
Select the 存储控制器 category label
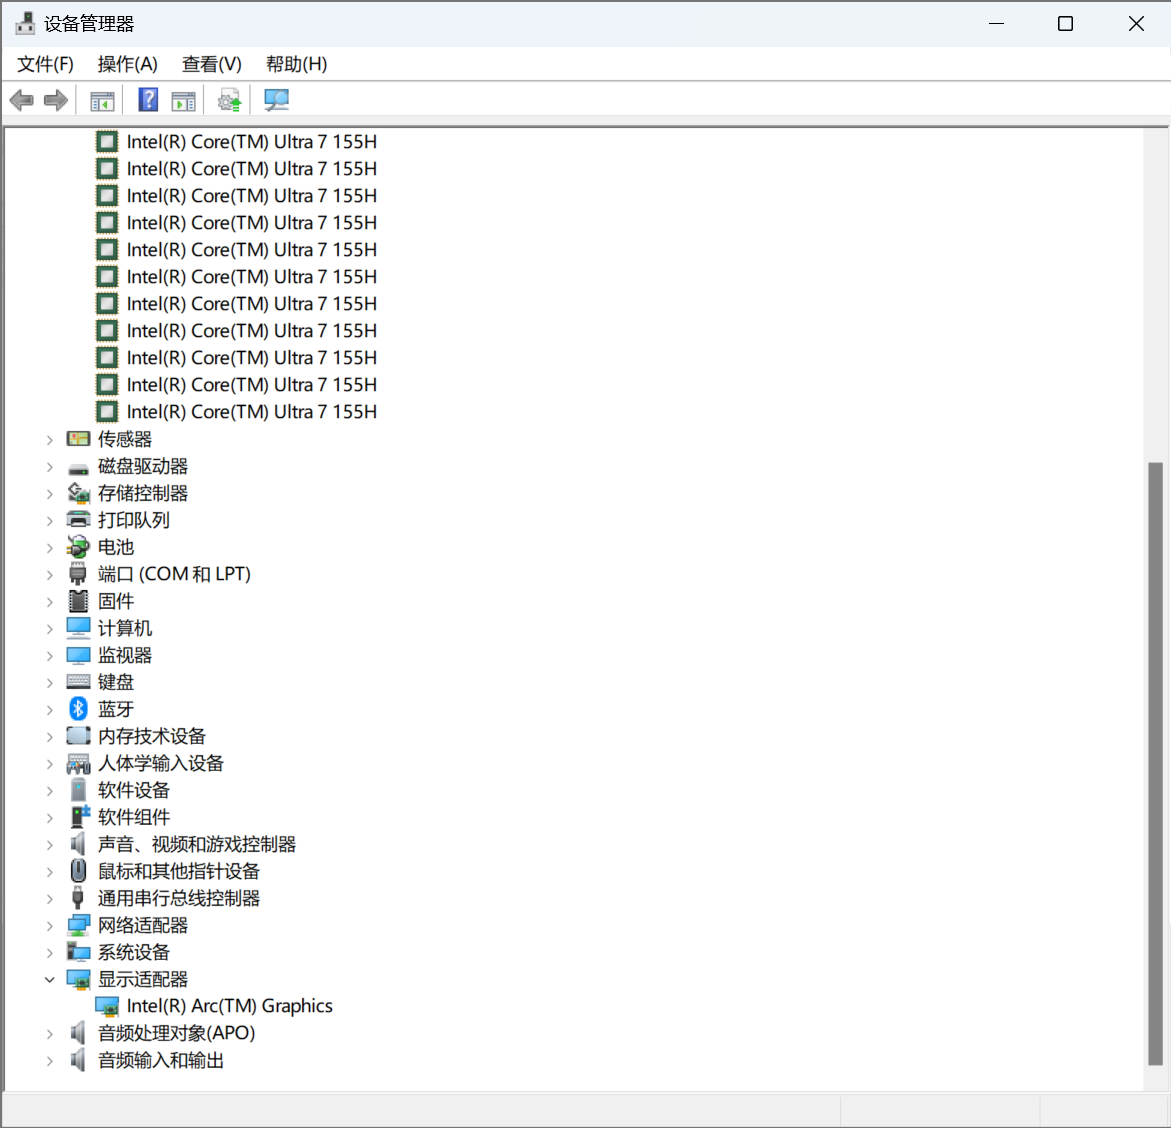coord(143,493)
